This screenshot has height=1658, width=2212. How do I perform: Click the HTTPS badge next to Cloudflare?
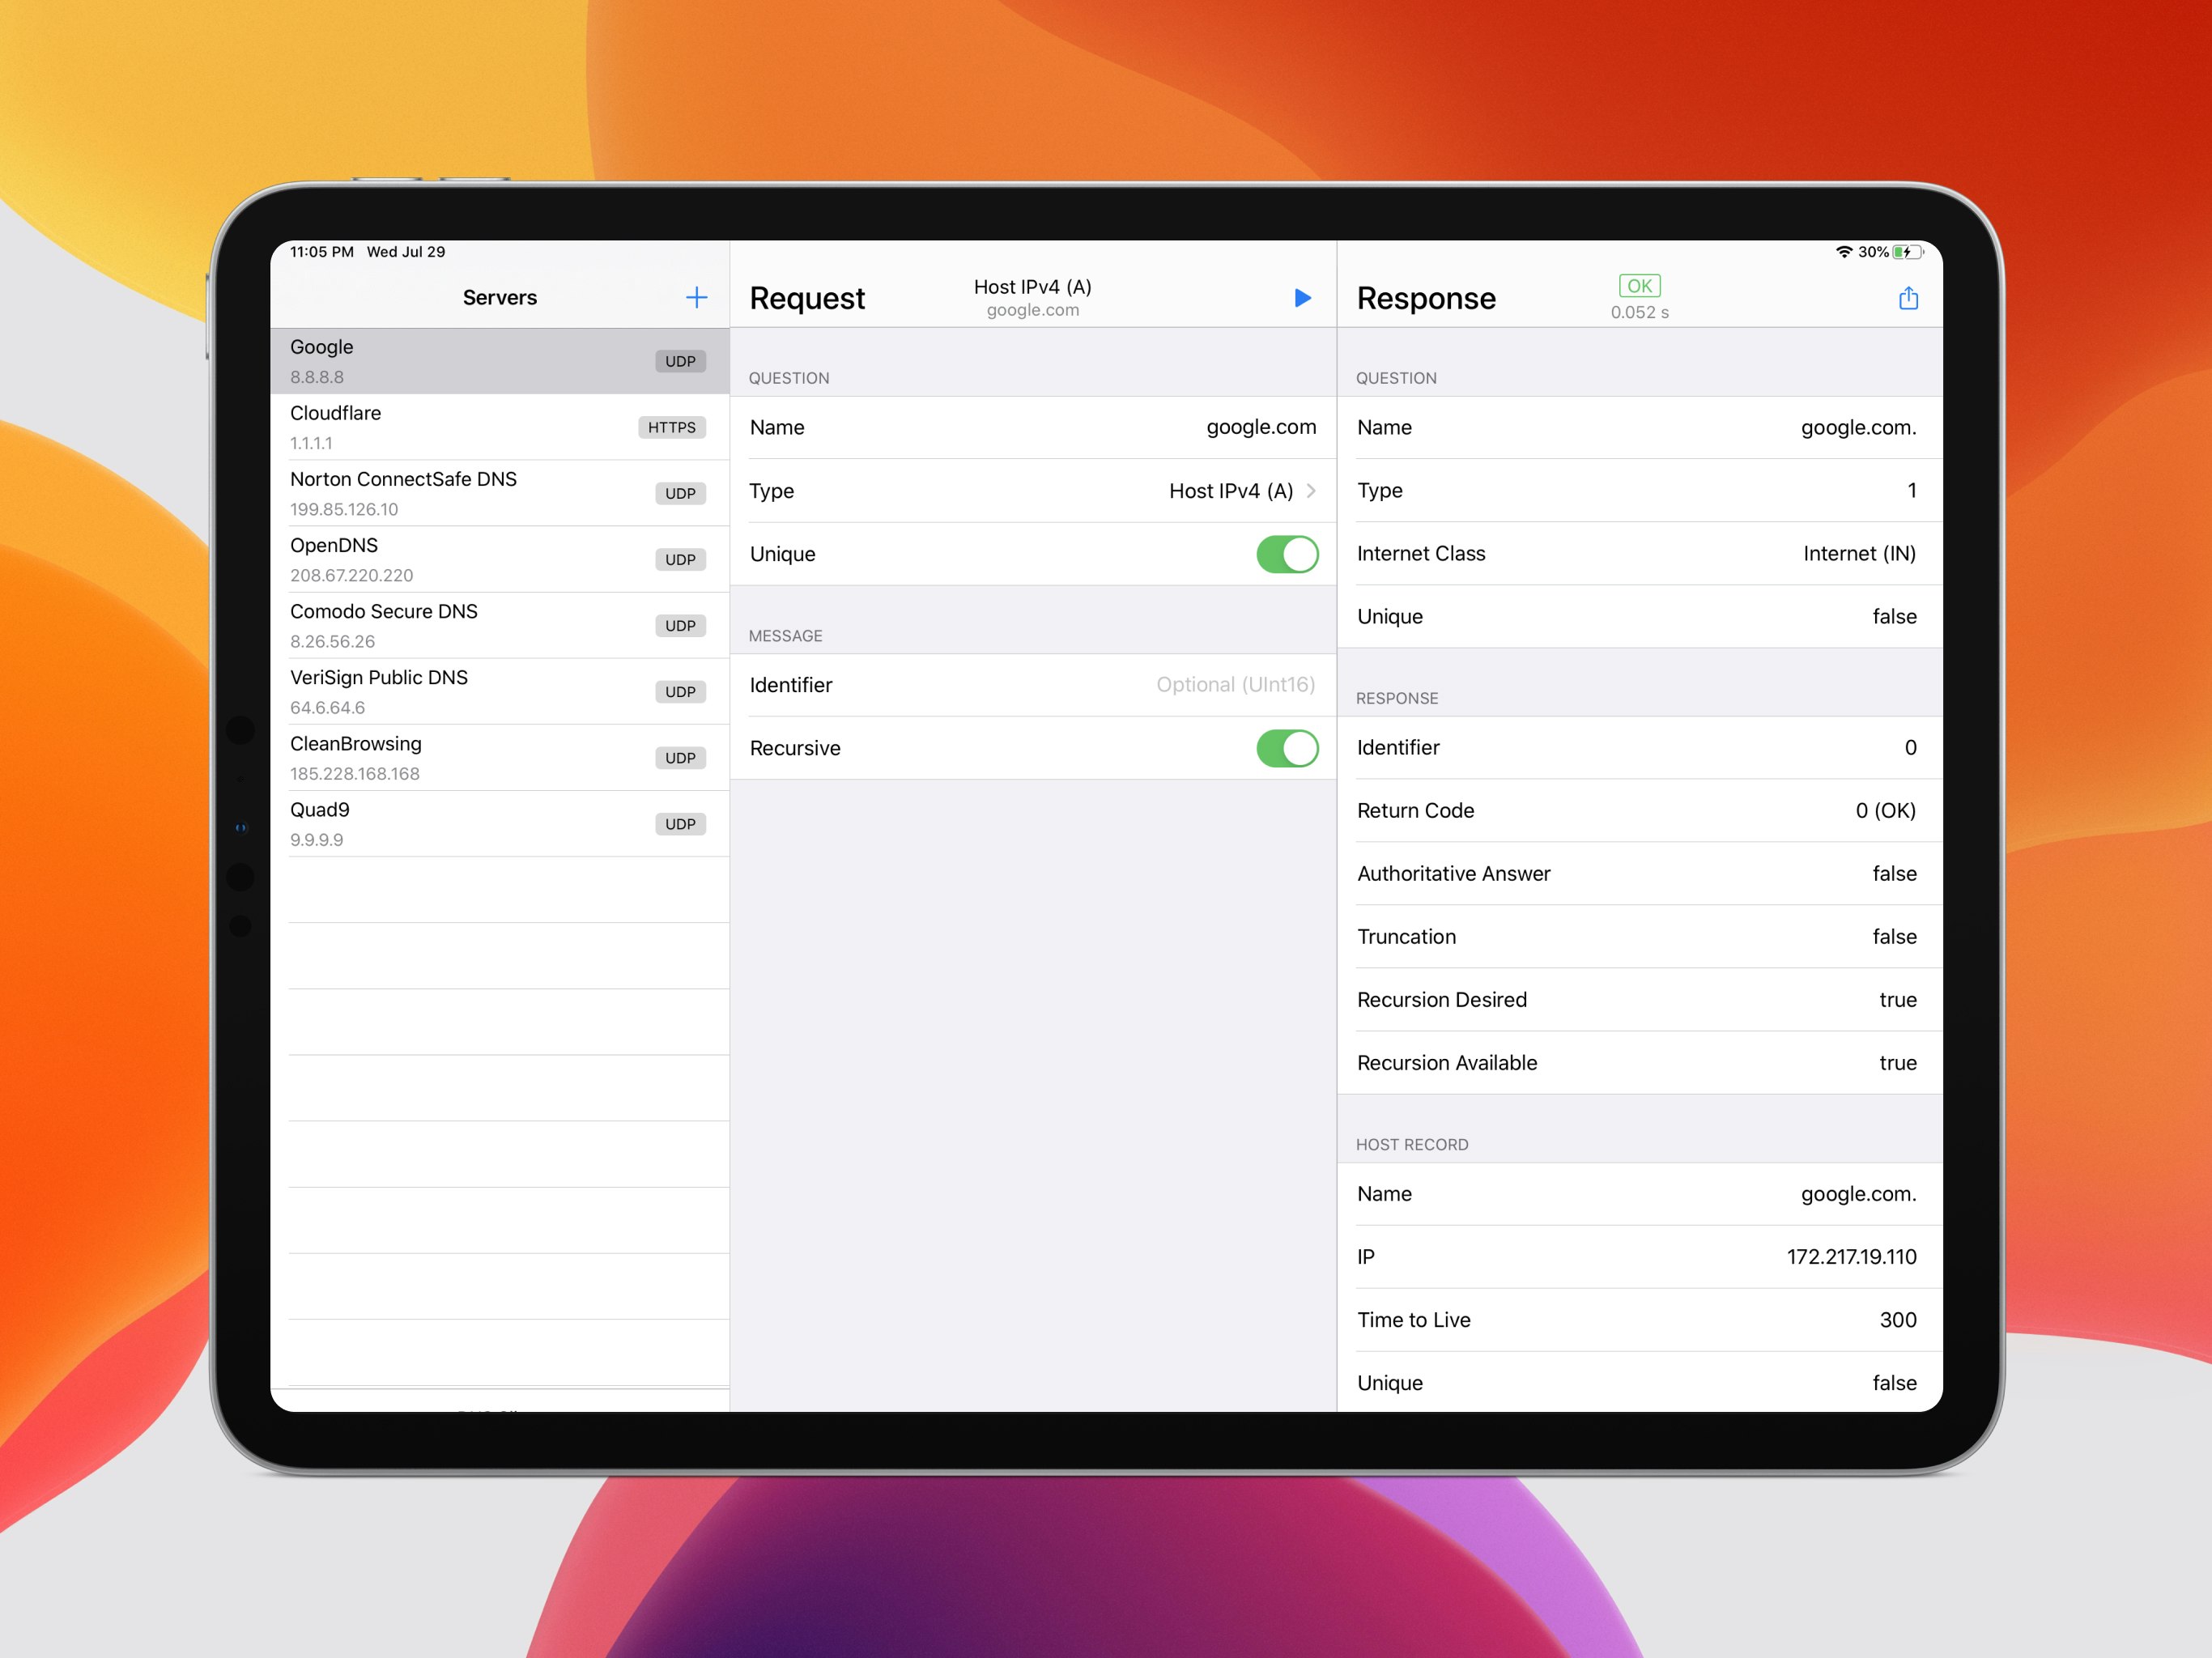pyautogui.click(x=672, y=427)
